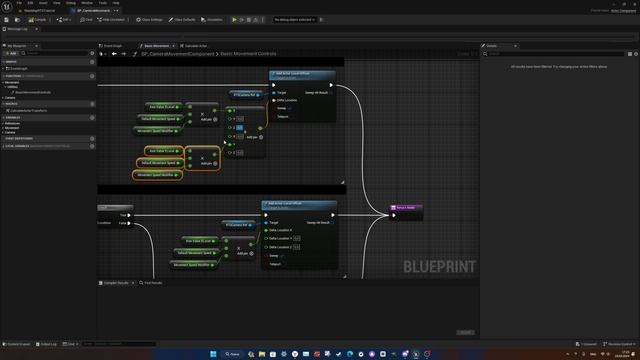The width and height of the screenshot is (640, 360).
Task: Open the Window menu
Action: [x=87, y=3]
